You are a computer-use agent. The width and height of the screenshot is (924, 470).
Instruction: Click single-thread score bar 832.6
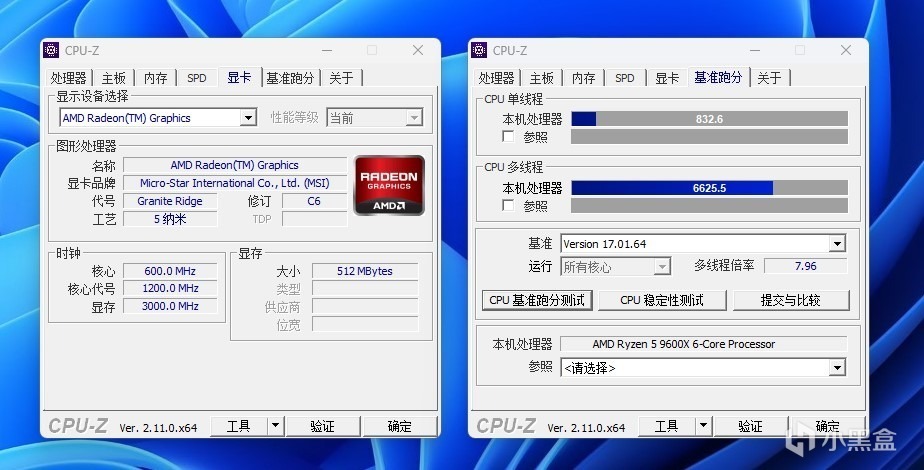(x=710, y=119)
